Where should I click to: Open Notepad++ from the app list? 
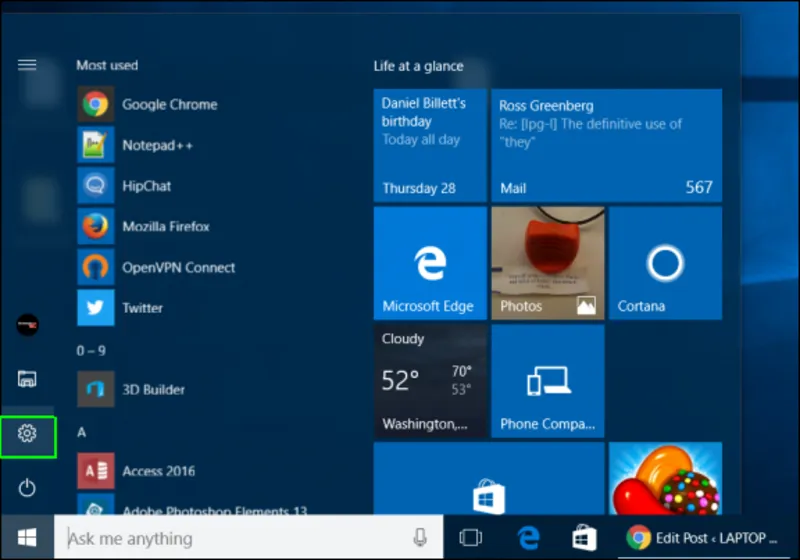(157, 145)
